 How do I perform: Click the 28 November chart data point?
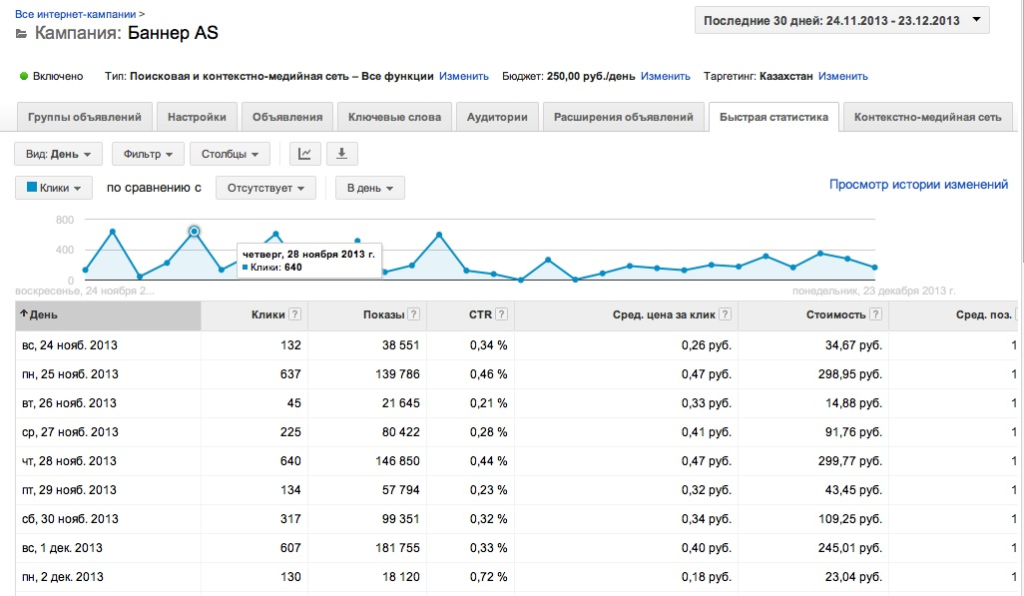click(194, 231)
